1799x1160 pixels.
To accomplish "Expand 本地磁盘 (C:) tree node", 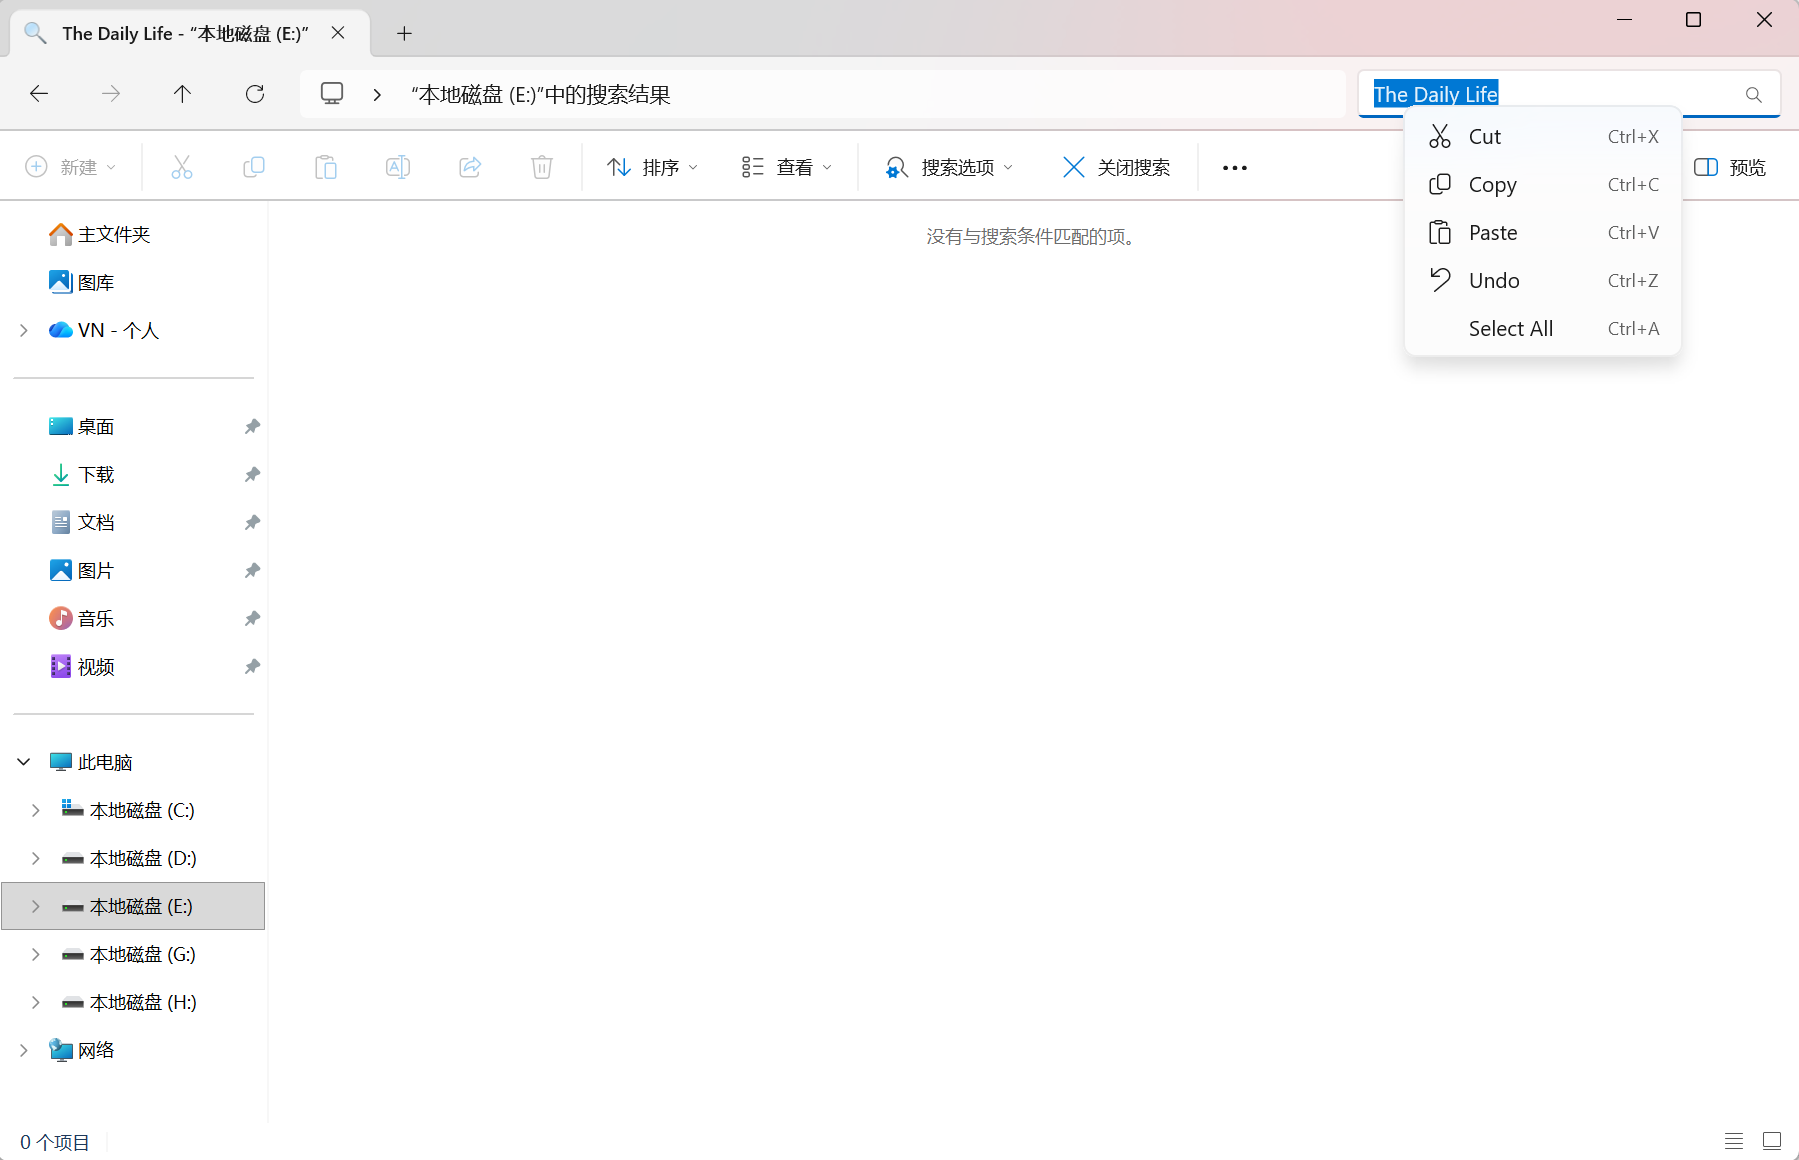I will [x=36, y=810].
